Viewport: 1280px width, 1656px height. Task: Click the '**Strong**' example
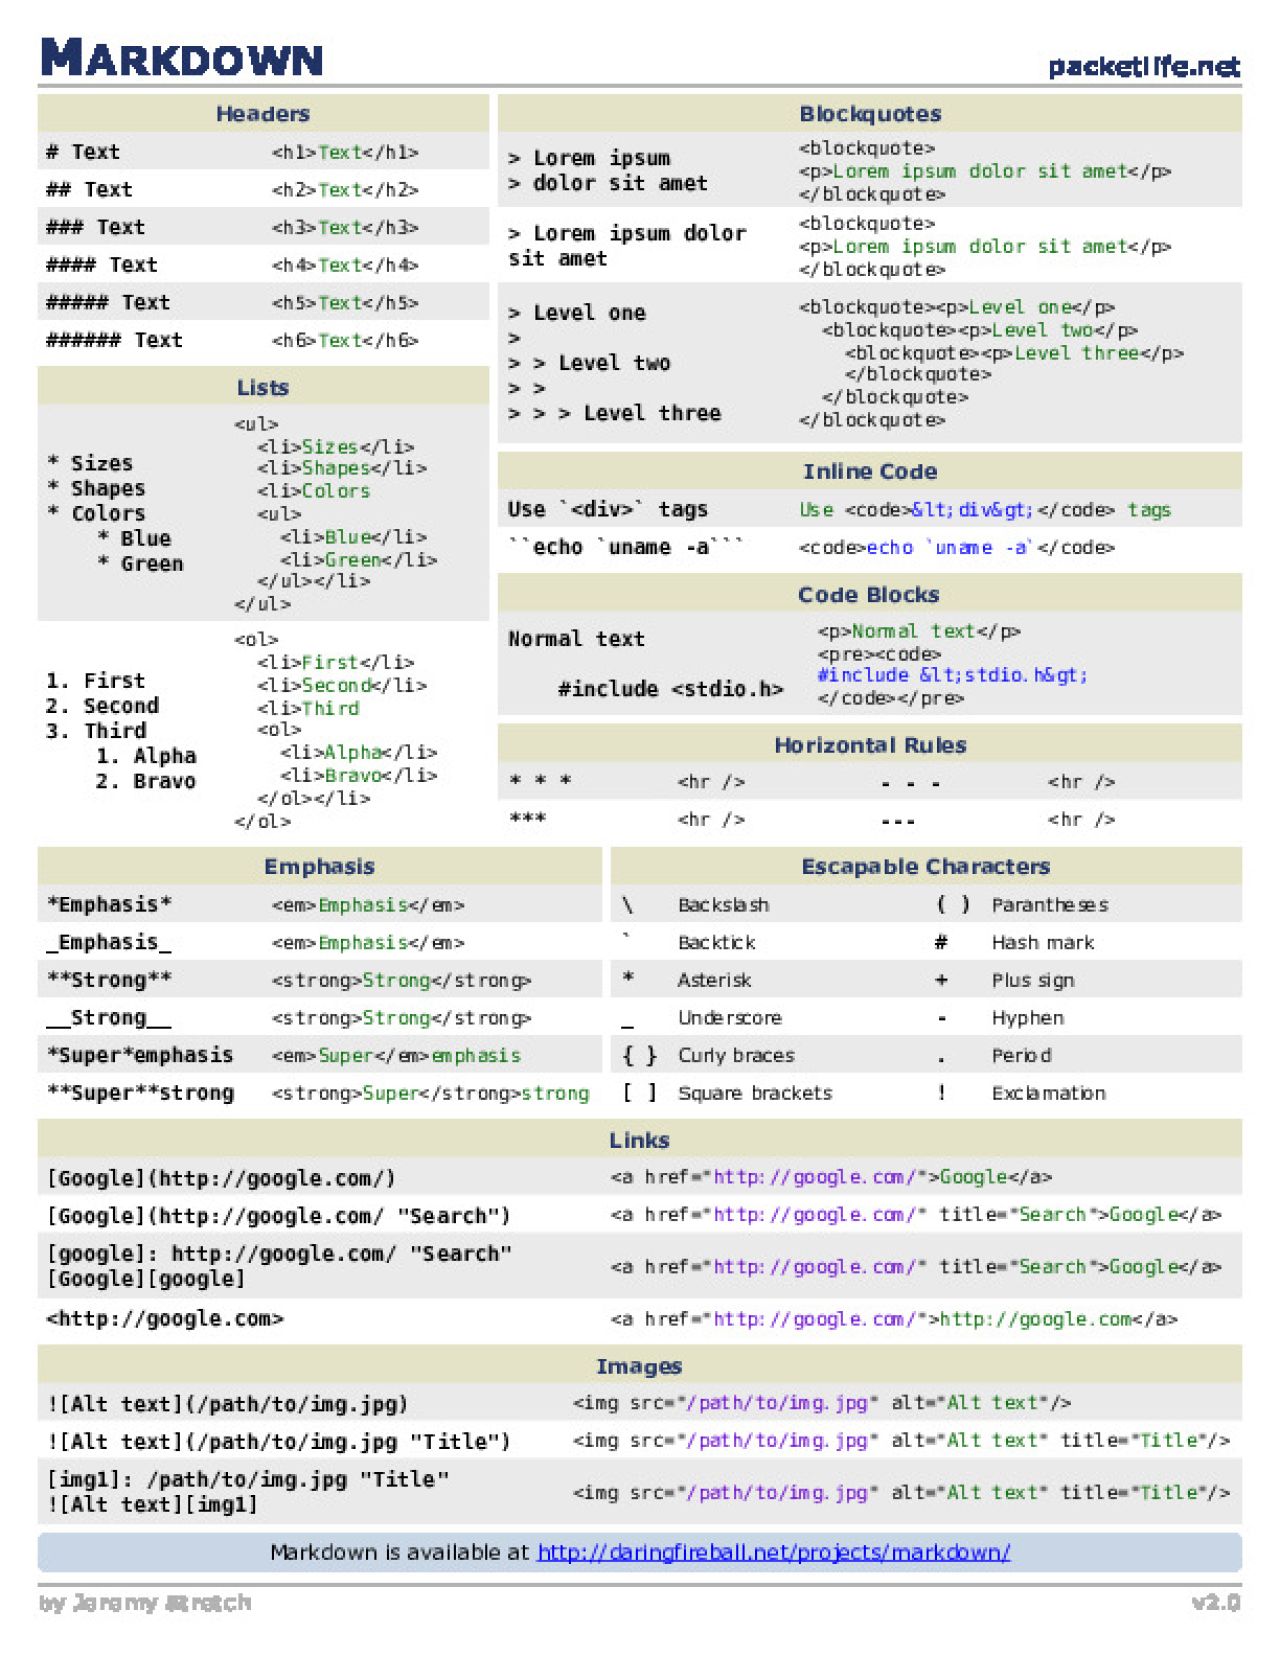pos(109,980)
